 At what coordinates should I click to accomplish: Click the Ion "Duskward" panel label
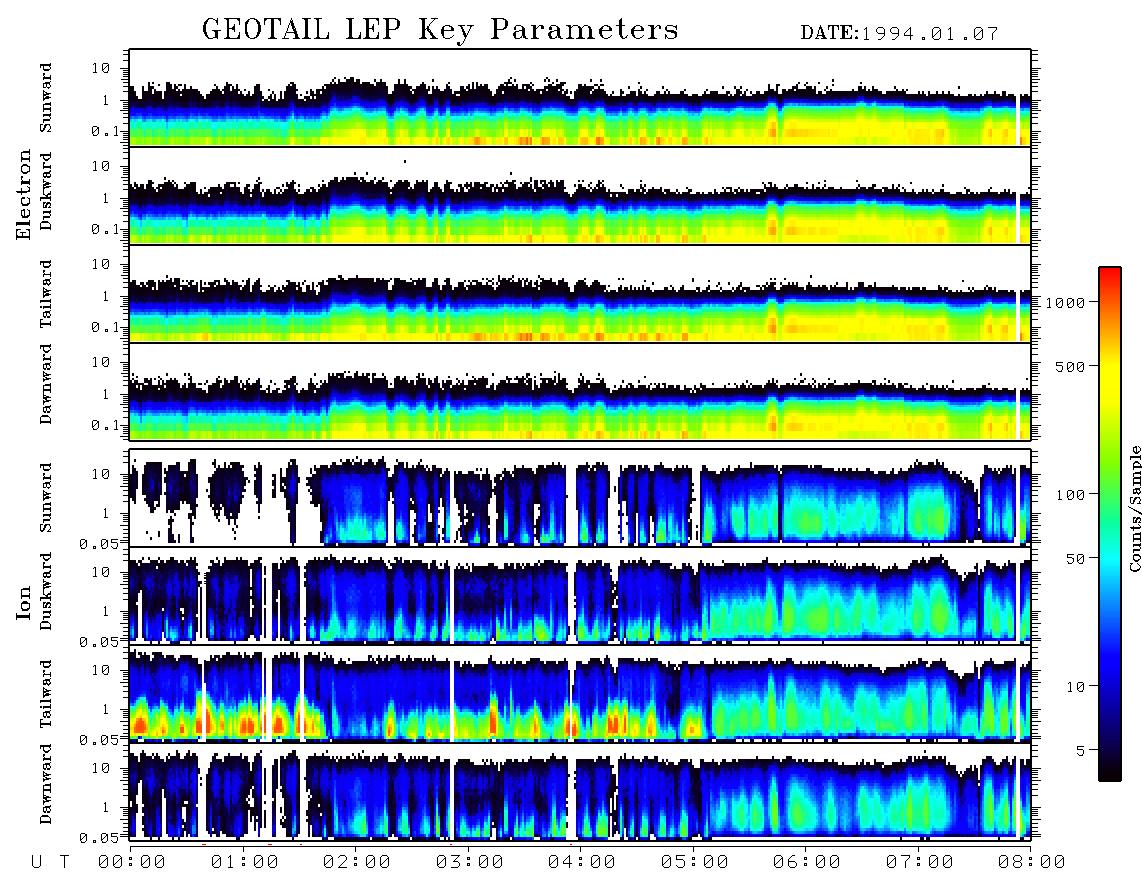(46, 591)
